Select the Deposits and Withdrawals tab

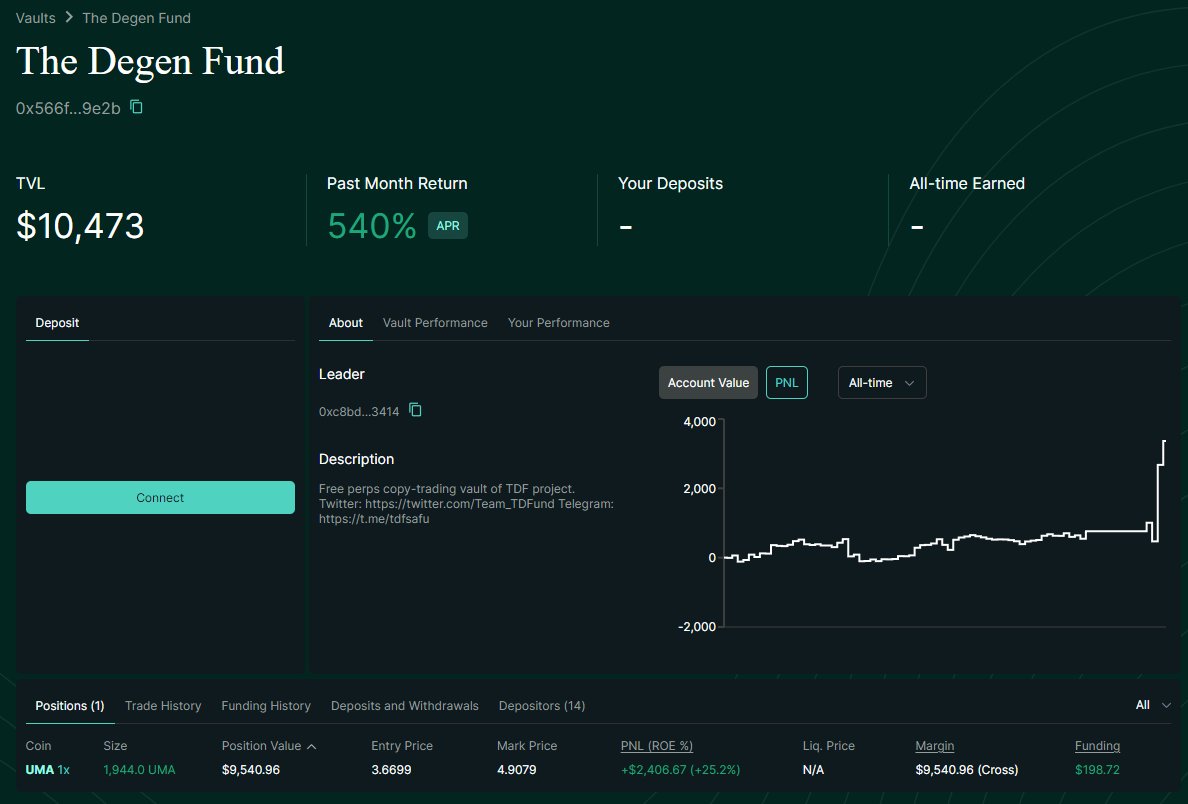(x=404, y=705)
